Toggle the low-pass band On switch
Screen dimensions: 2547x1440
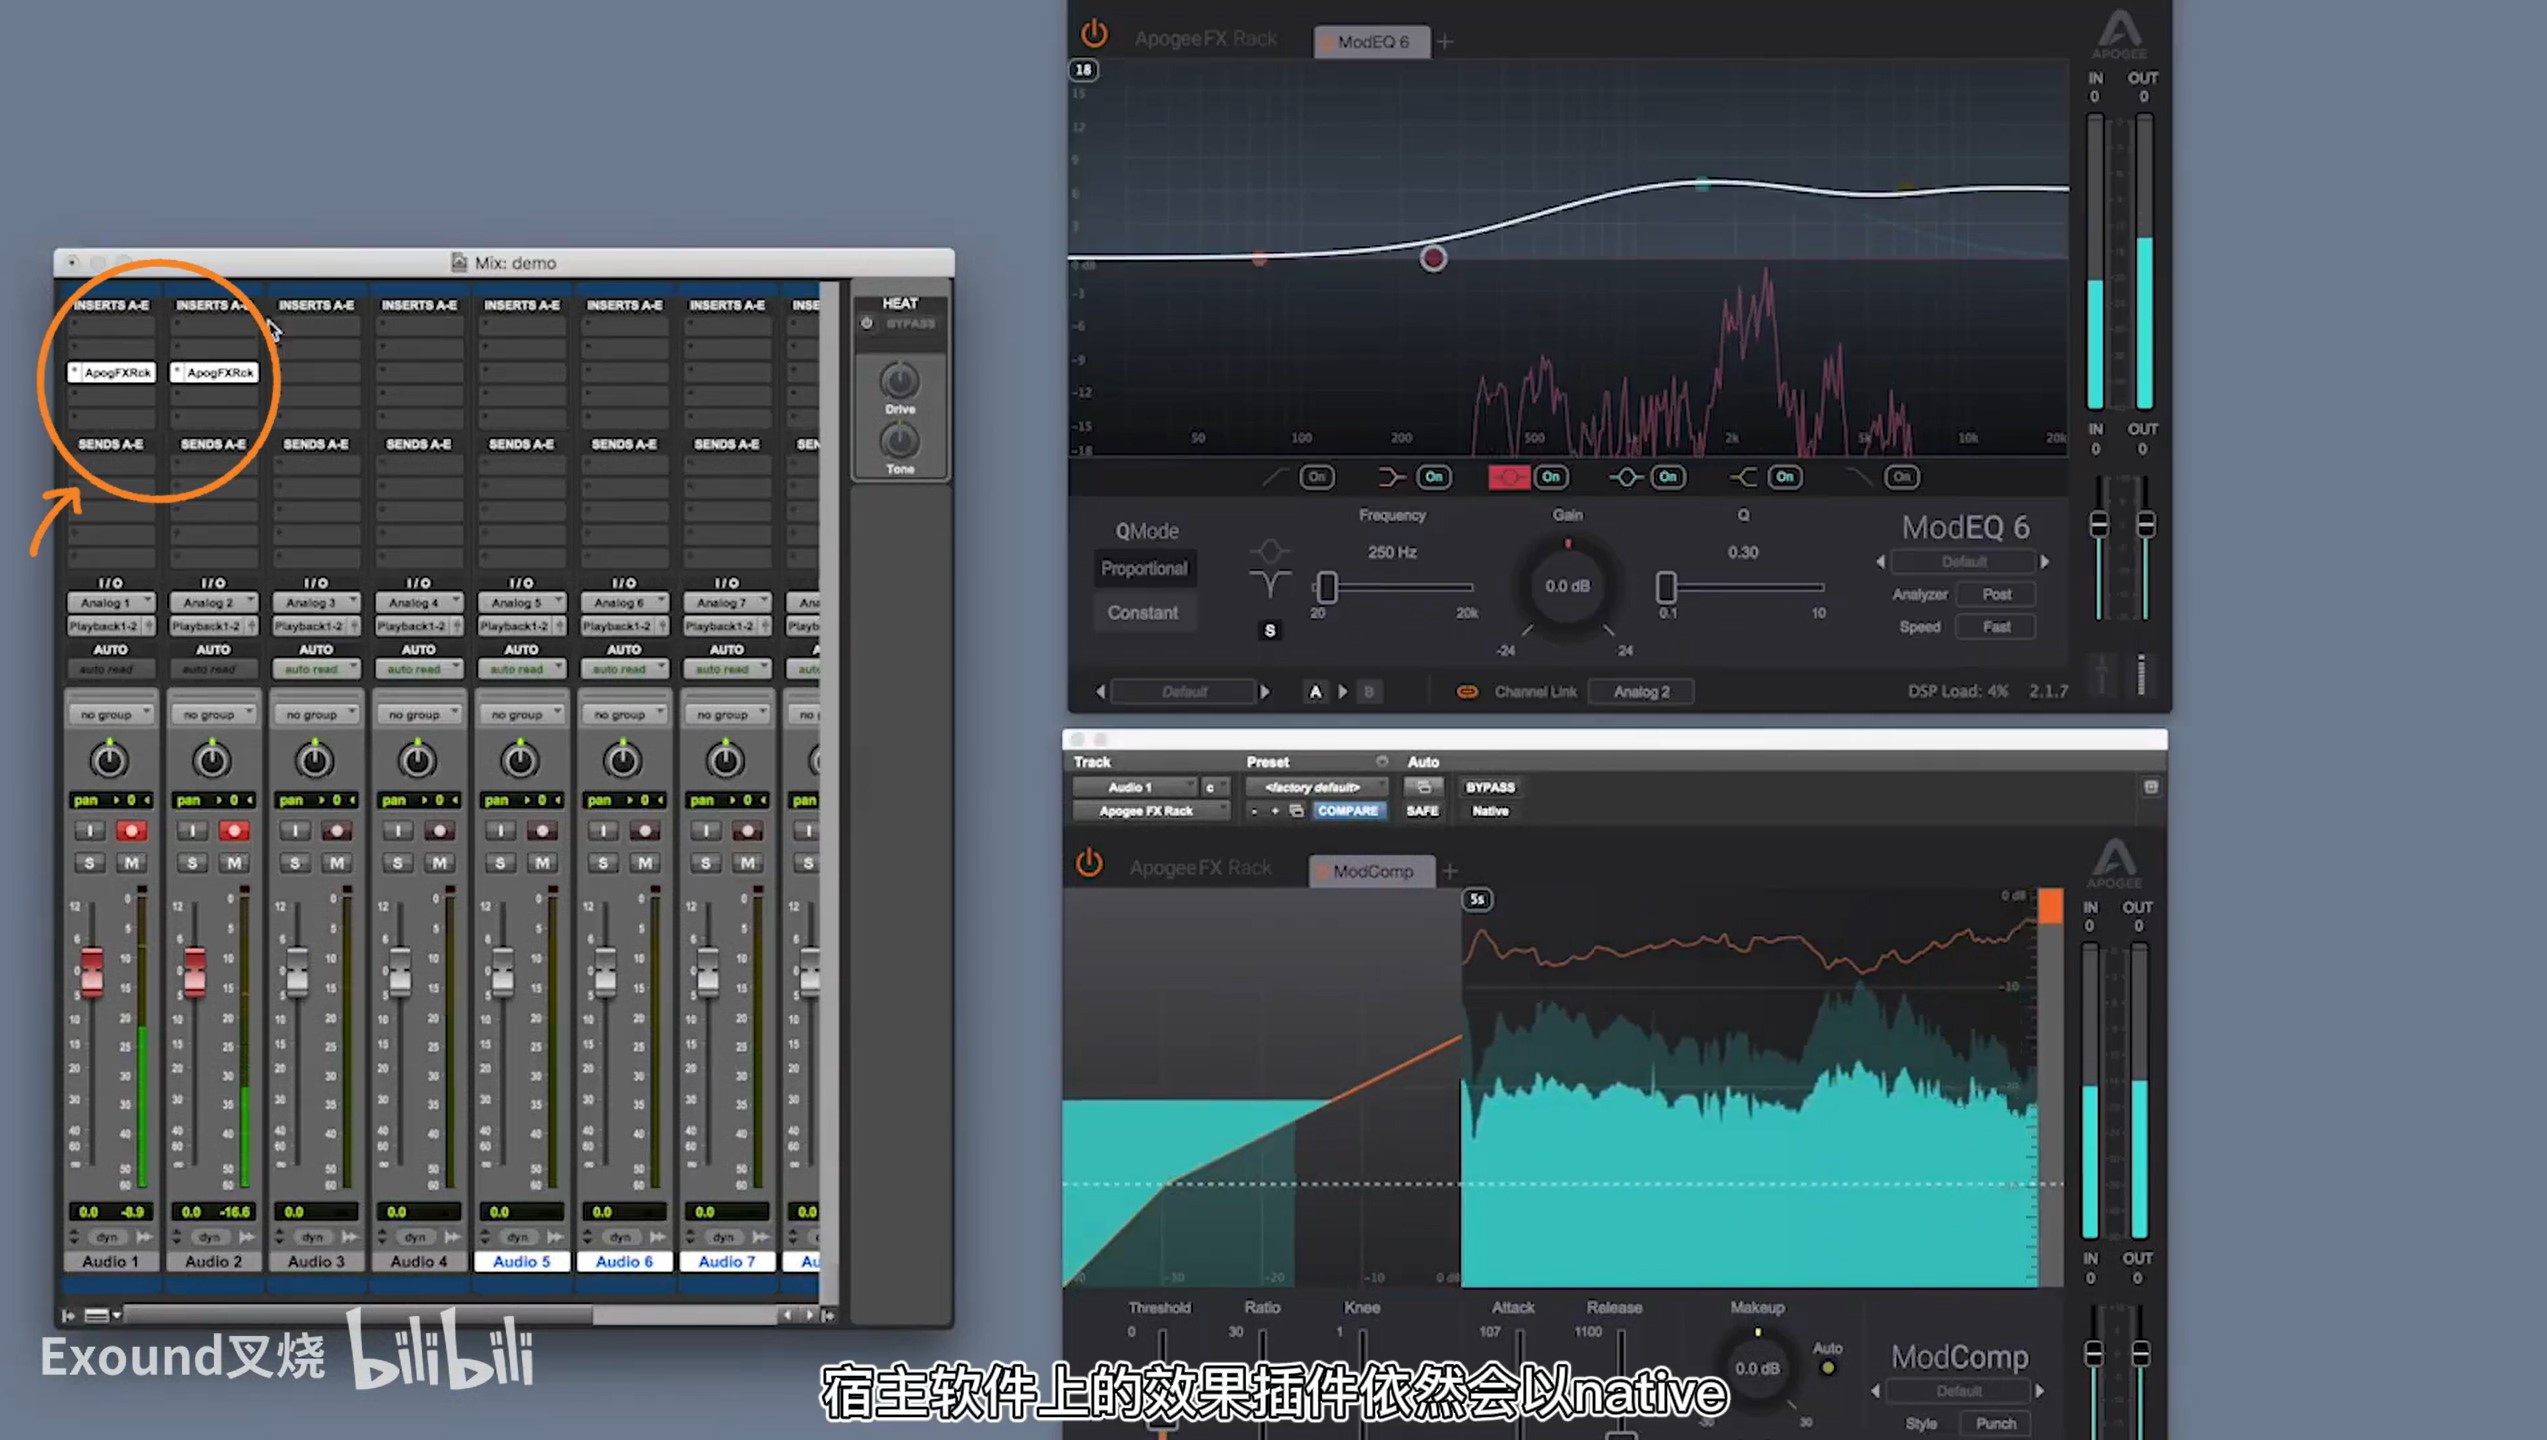1902,477
